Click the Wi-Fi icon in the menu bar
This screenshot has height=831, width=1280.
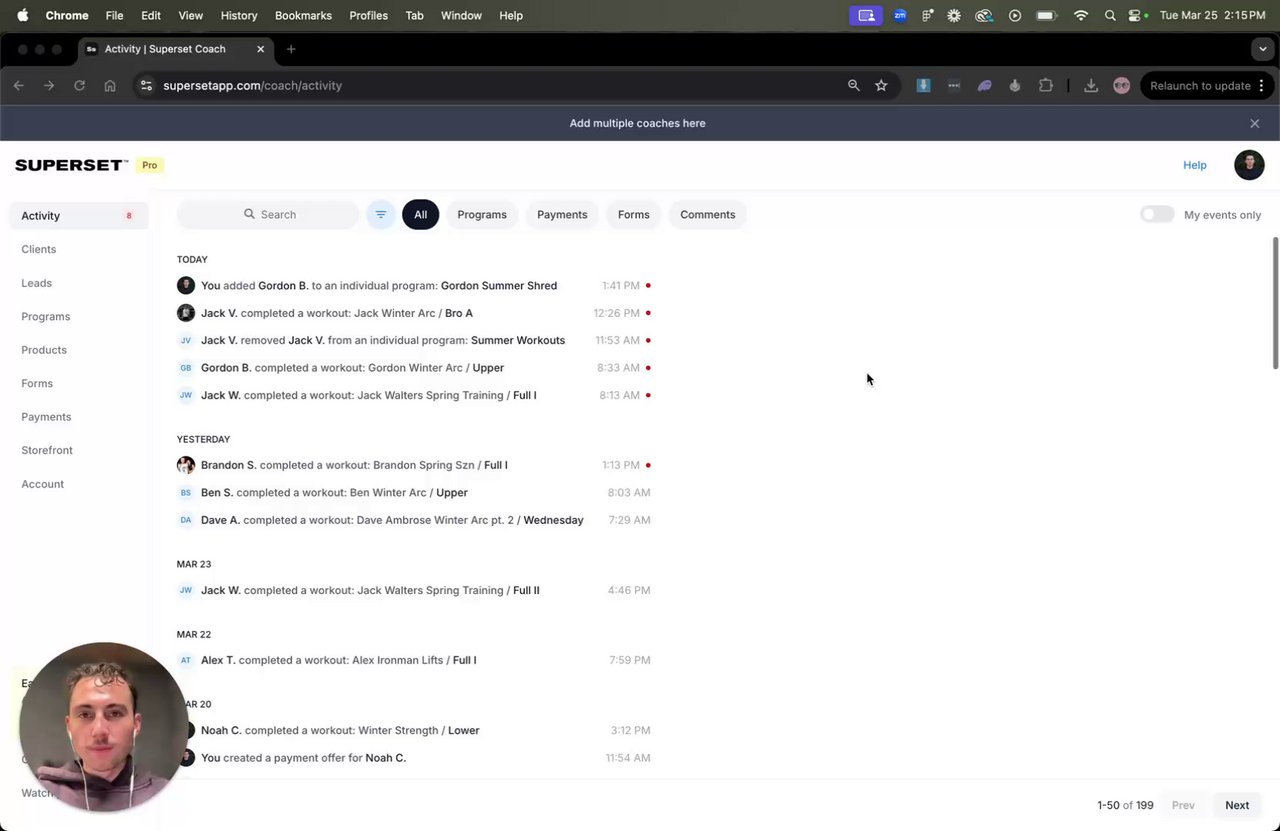tap(1081, 15)
